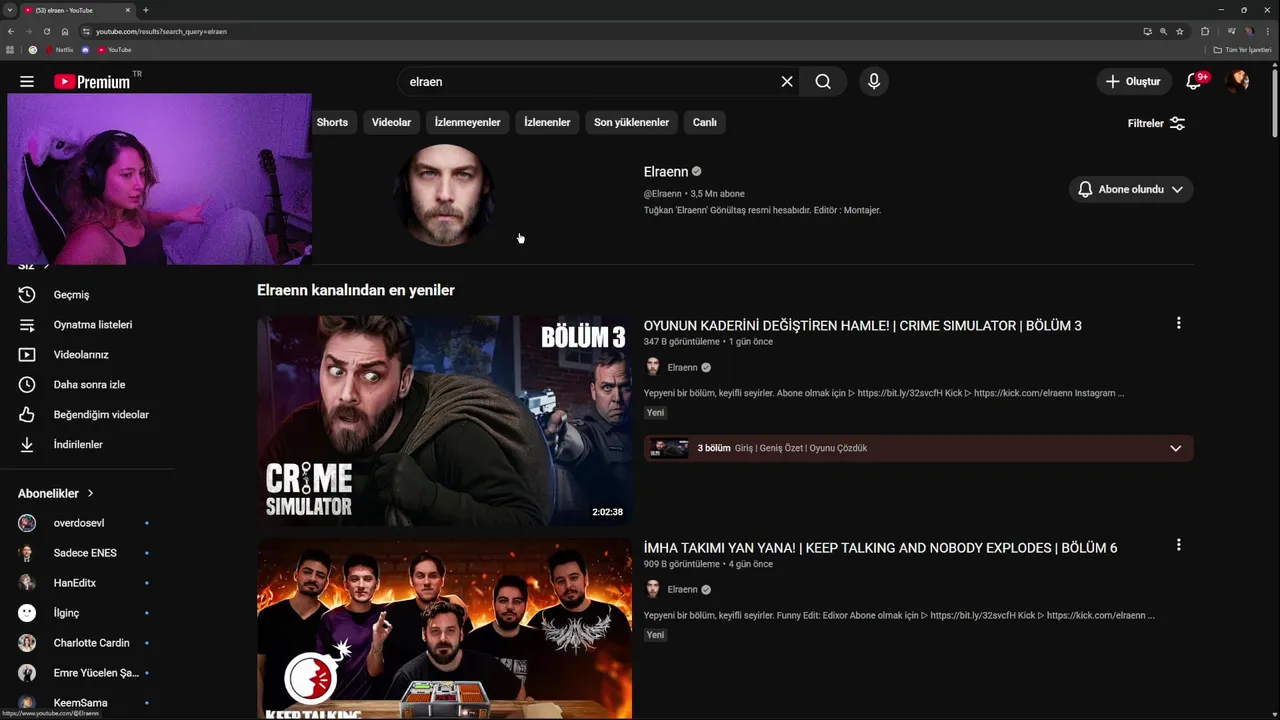Viewport: 1280px width, 720px height.
Task: Click the browser home button
Action: pos(65,31)
